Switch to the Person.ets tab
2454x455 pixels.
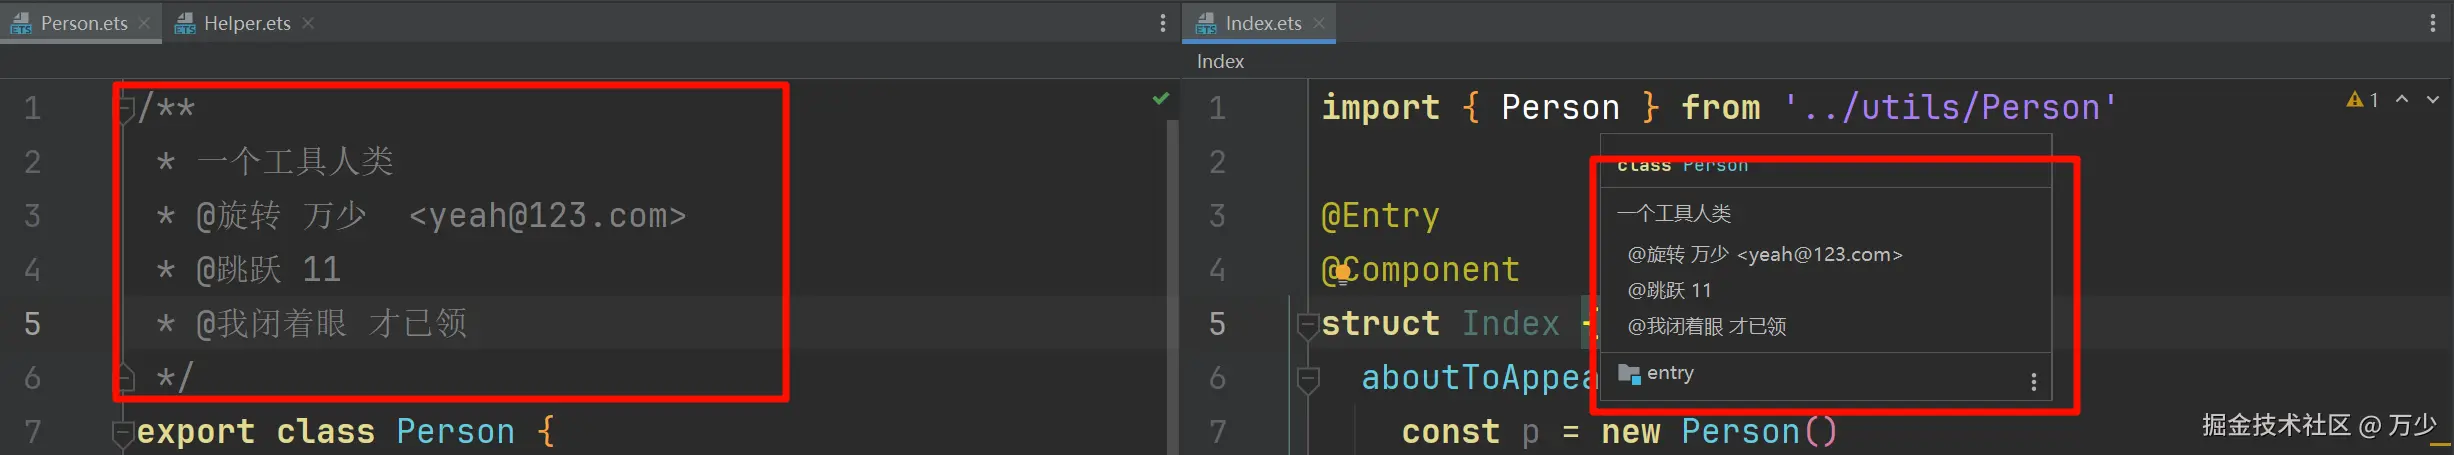click(x=84, y=23)
